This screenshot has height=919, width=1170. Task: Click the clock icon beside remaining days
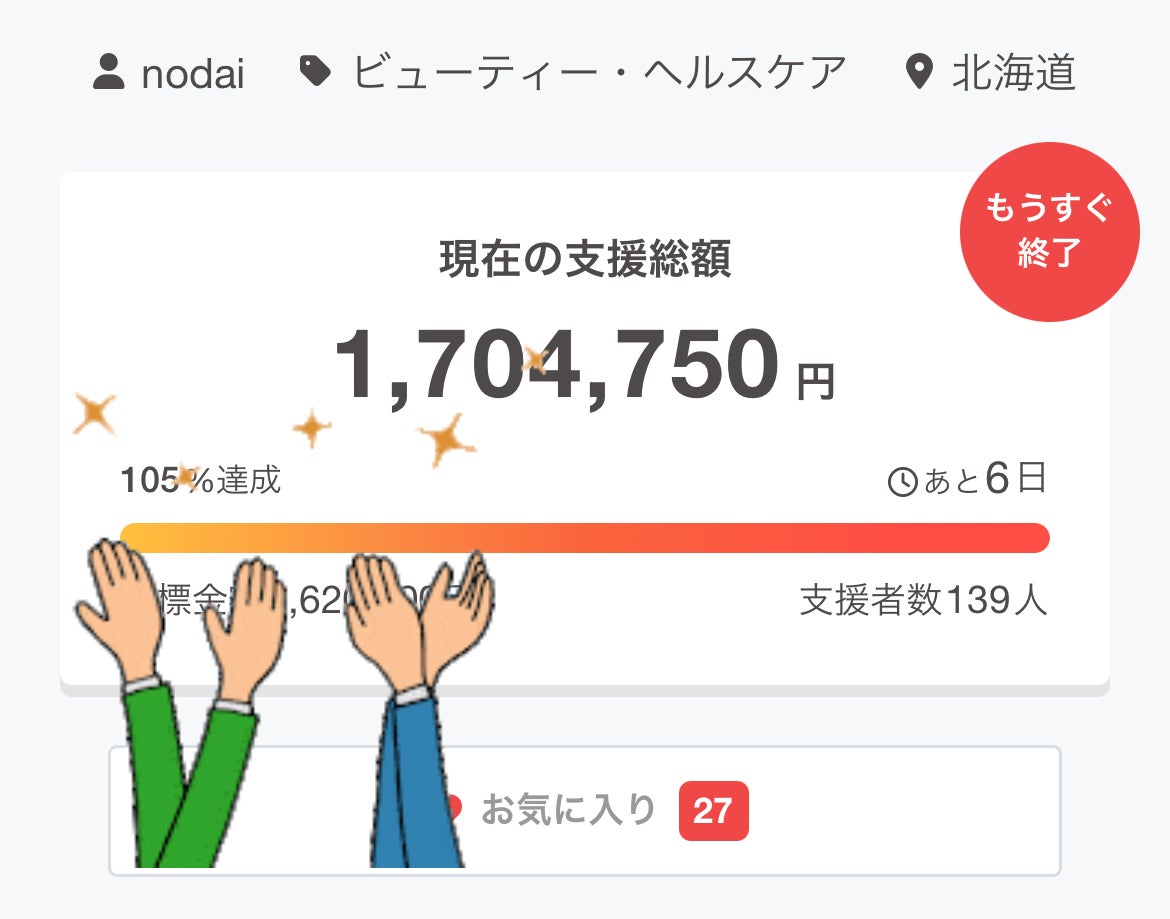[x=902, y=483]
